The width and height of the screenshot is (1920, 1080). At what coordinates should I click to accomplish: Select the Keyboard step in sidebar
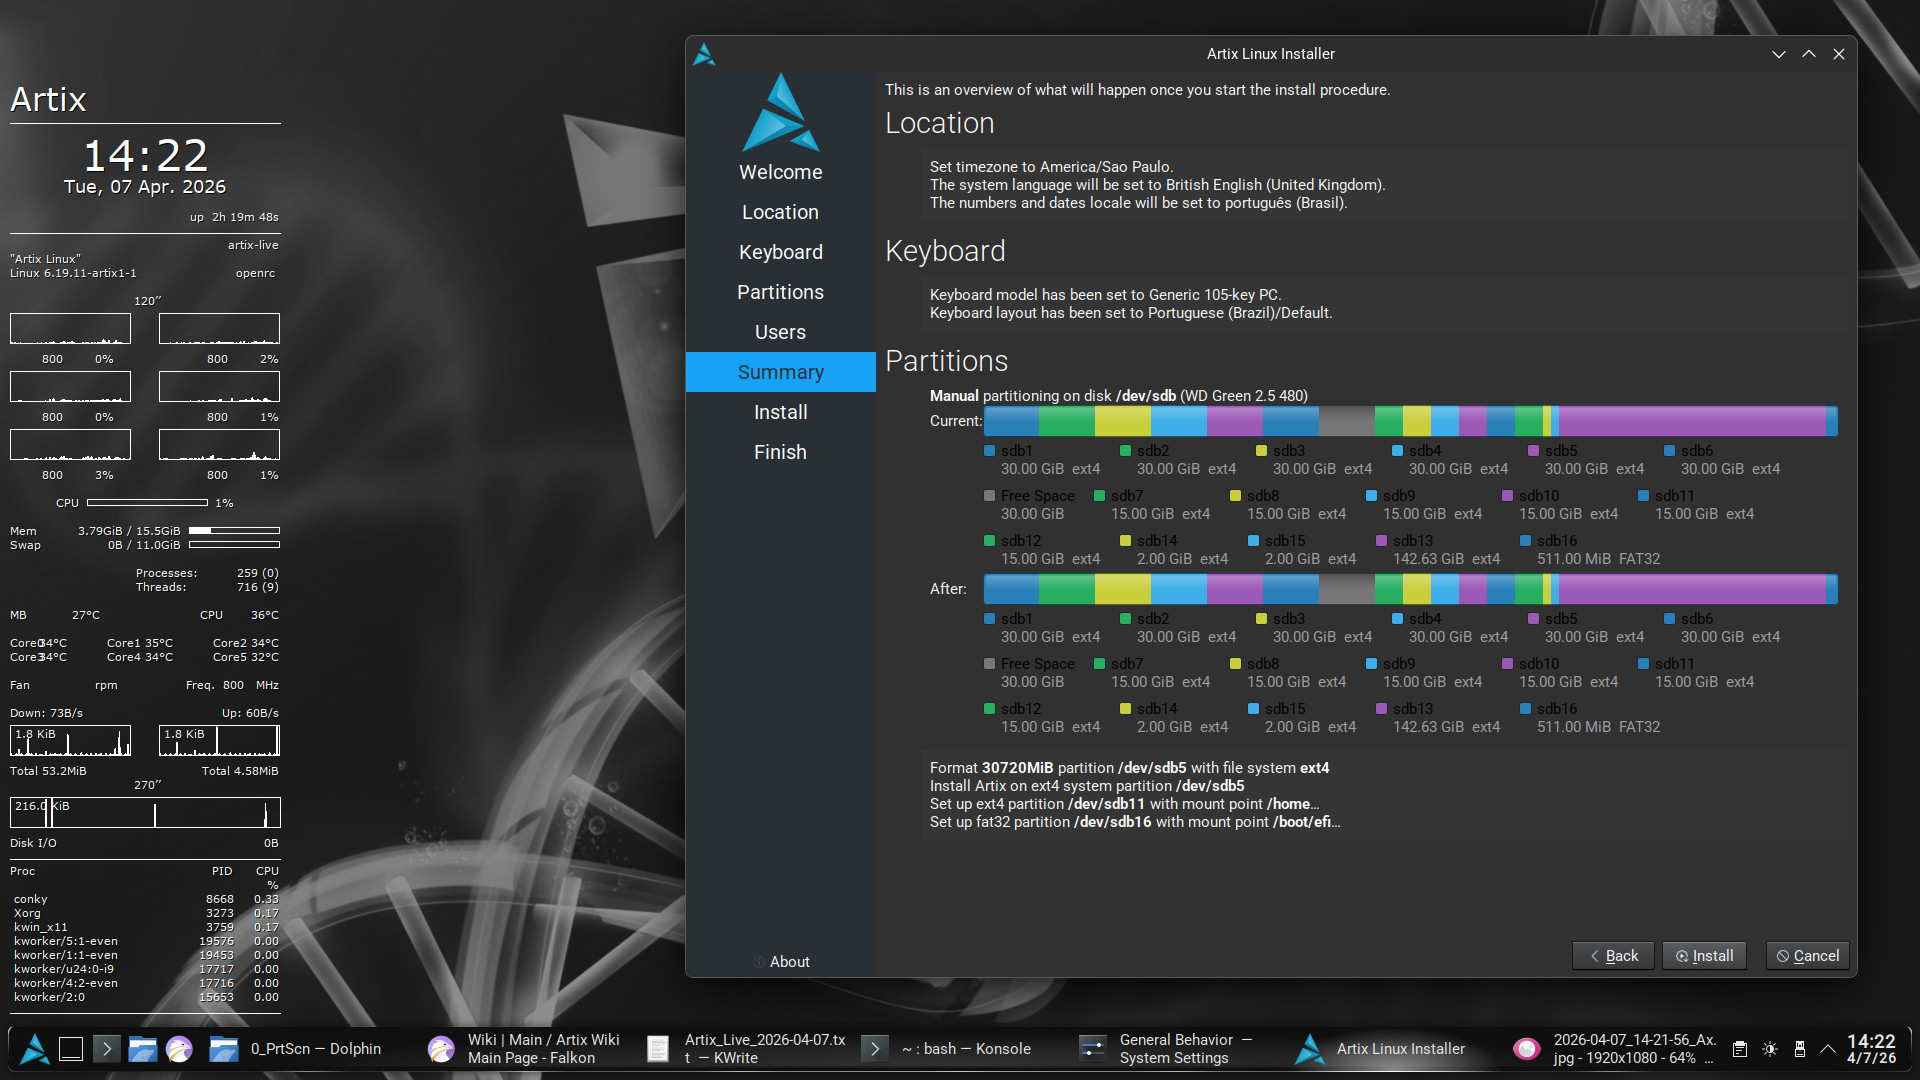pos(781,252)
